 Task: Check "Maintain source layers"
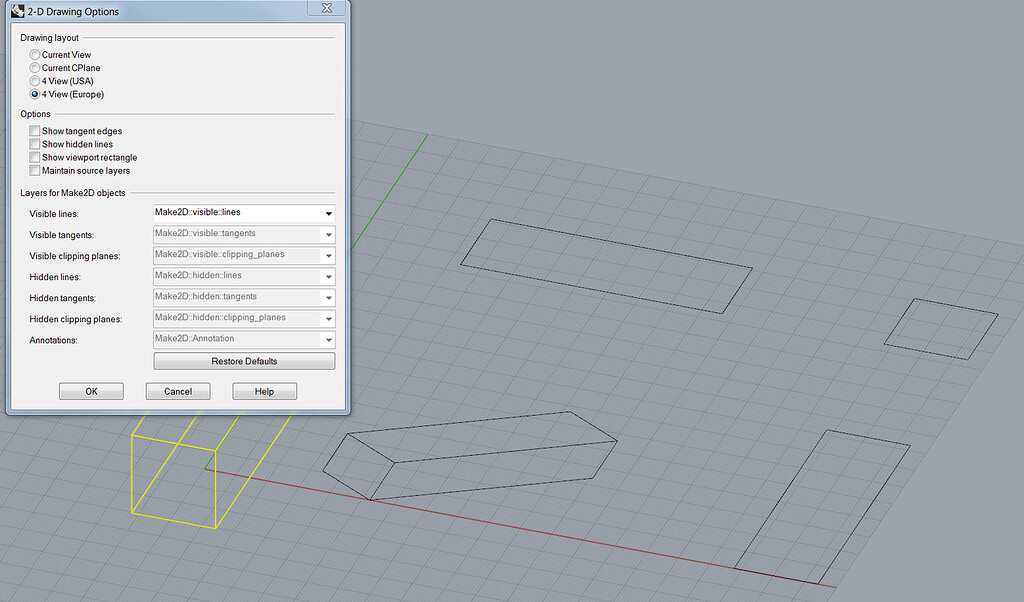point(35,170)
